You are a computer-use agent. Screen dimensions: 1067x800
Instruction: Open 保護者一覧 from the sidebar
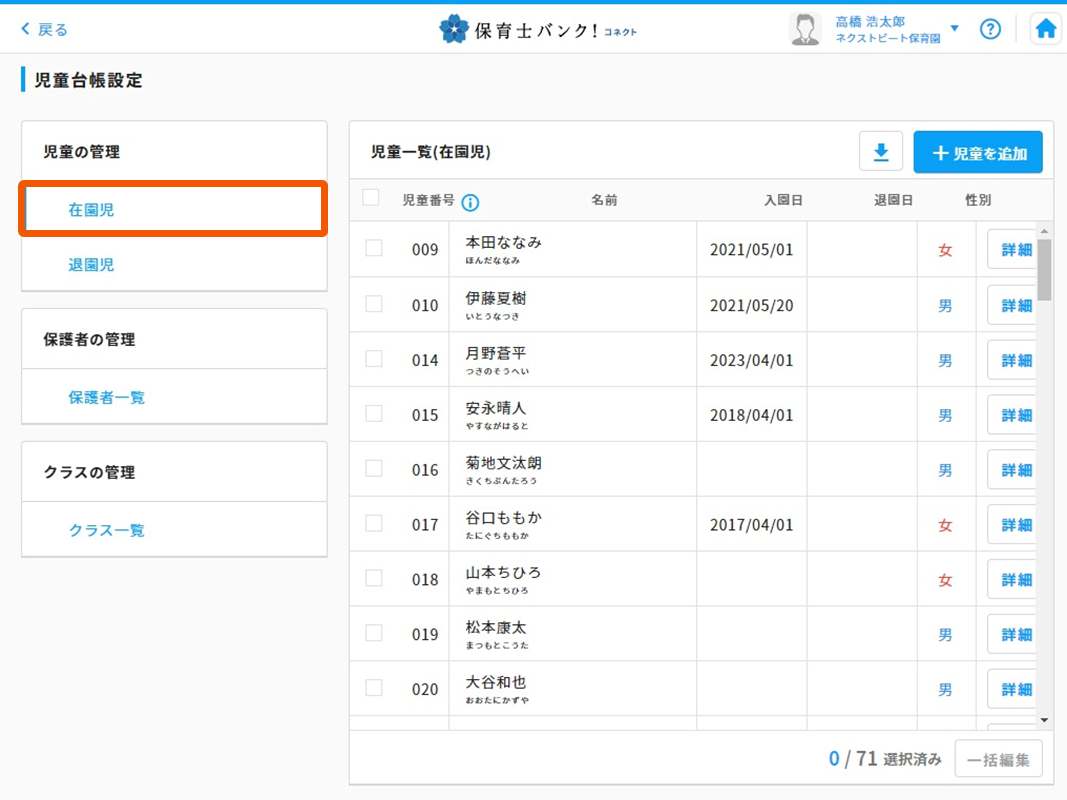coord(106,397)
